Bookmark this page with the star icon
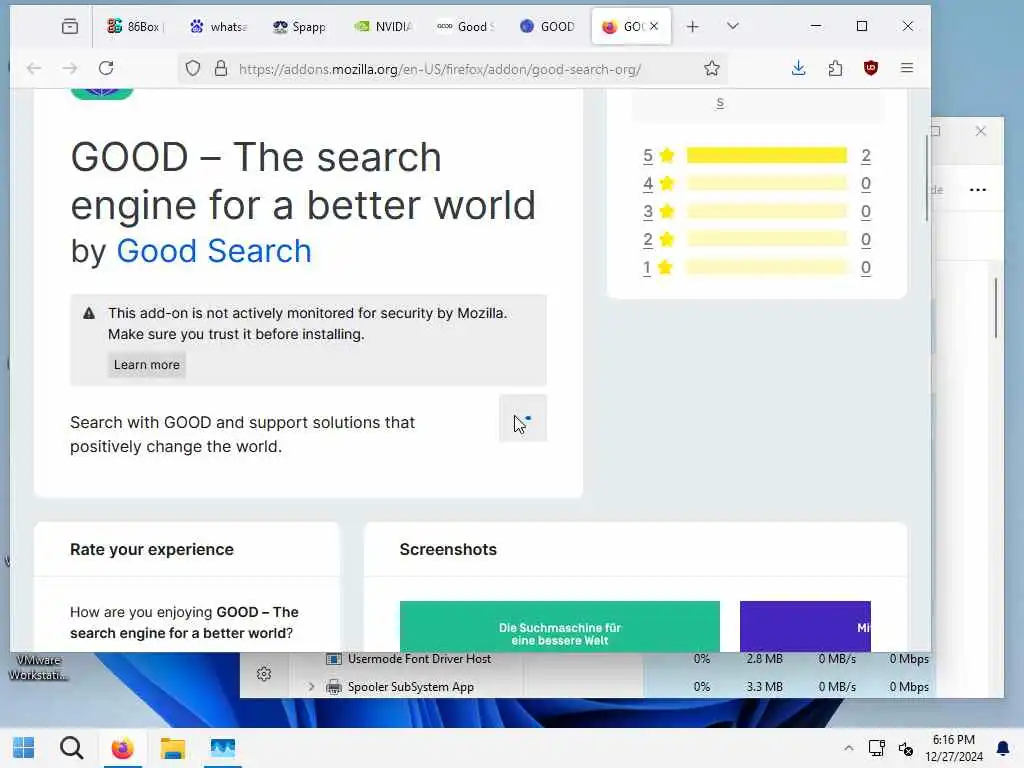Screen dimensions: 1024x768 (x=712, y=68)
